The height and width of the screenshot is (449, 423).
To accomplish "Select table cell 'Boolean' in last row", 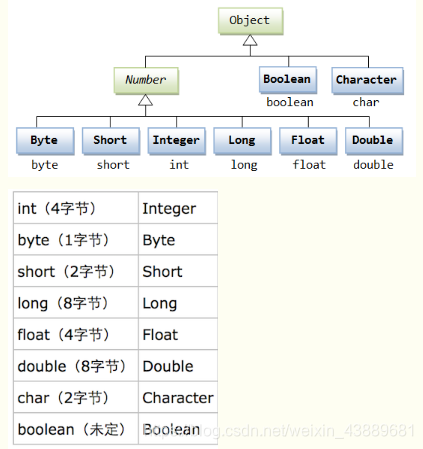I will tap(178, 429).
